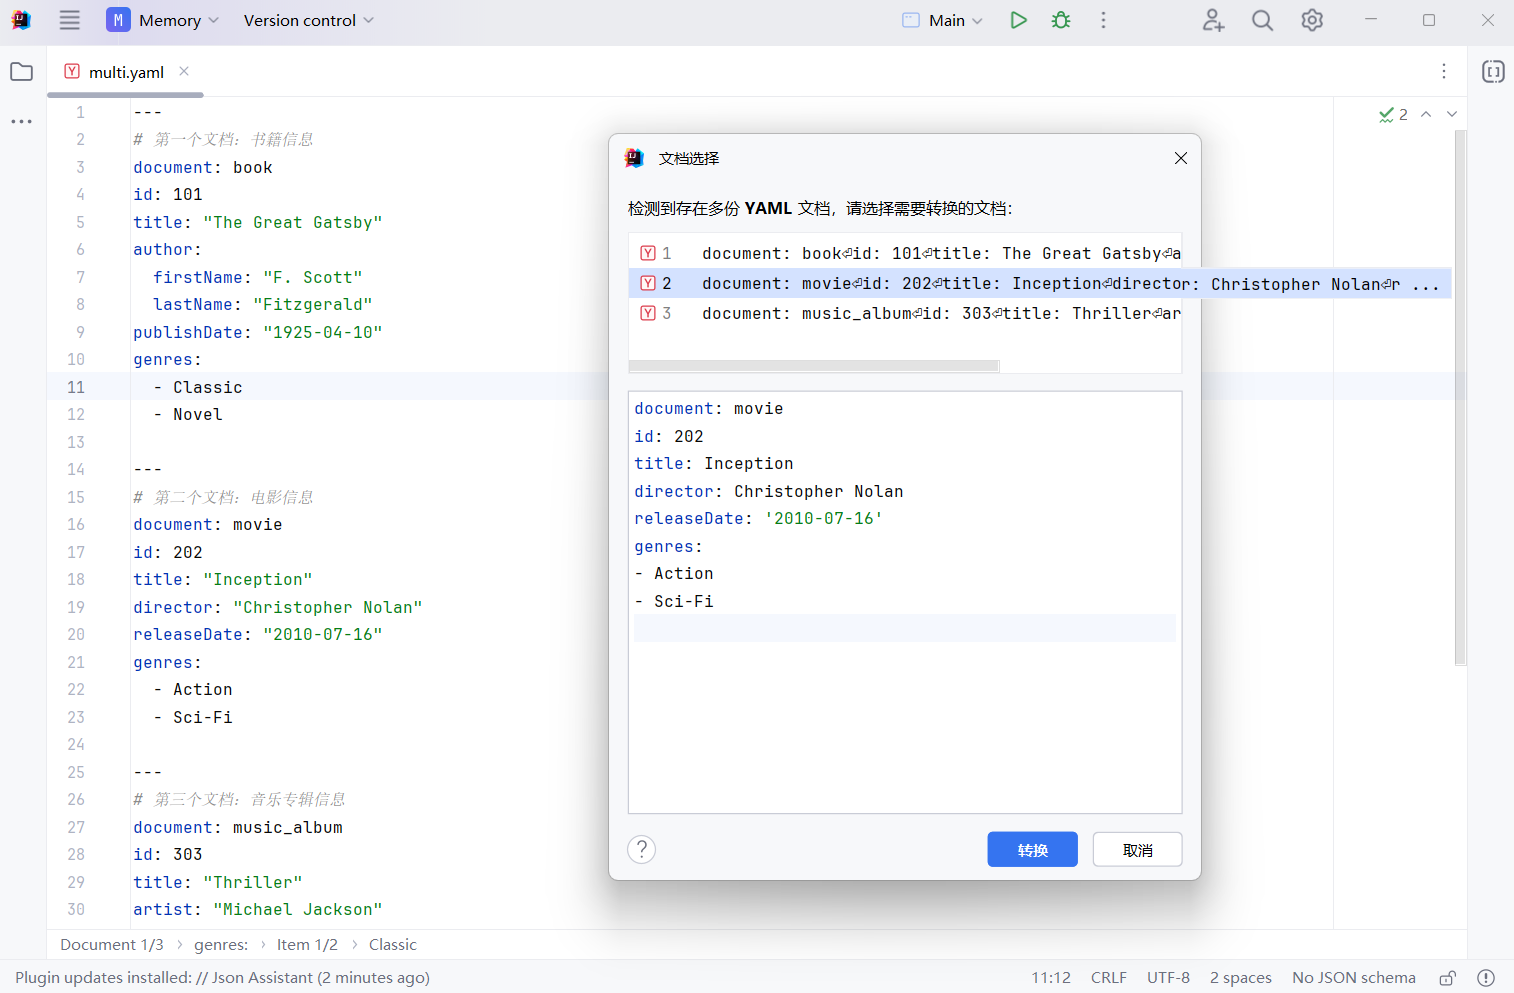This screenshot has height=993, width=1514.
Task: Open the main hamburger menu
Action: [69, 20]
